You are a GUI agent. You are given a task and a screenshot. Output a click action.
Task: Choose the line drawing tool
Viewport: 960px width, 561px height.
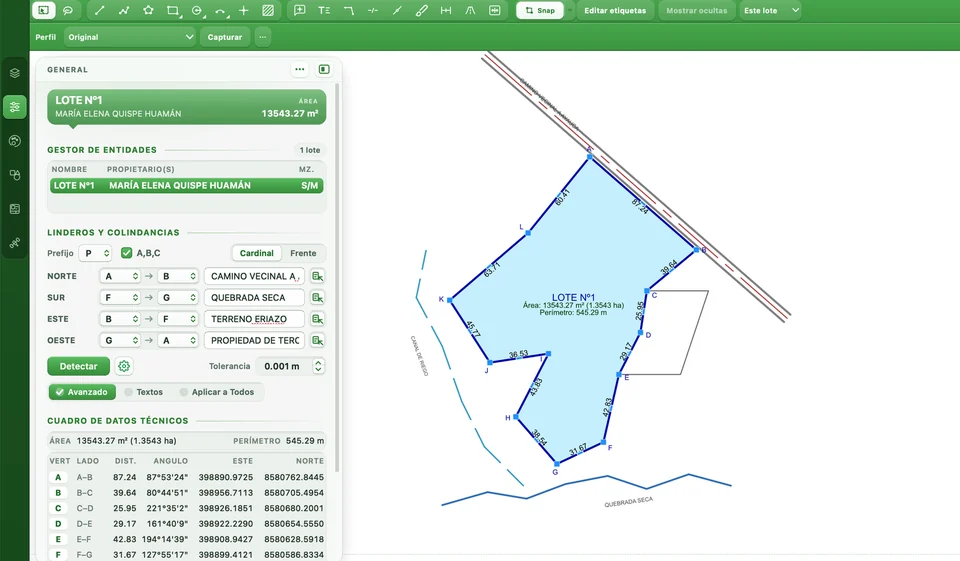(100, 10)
